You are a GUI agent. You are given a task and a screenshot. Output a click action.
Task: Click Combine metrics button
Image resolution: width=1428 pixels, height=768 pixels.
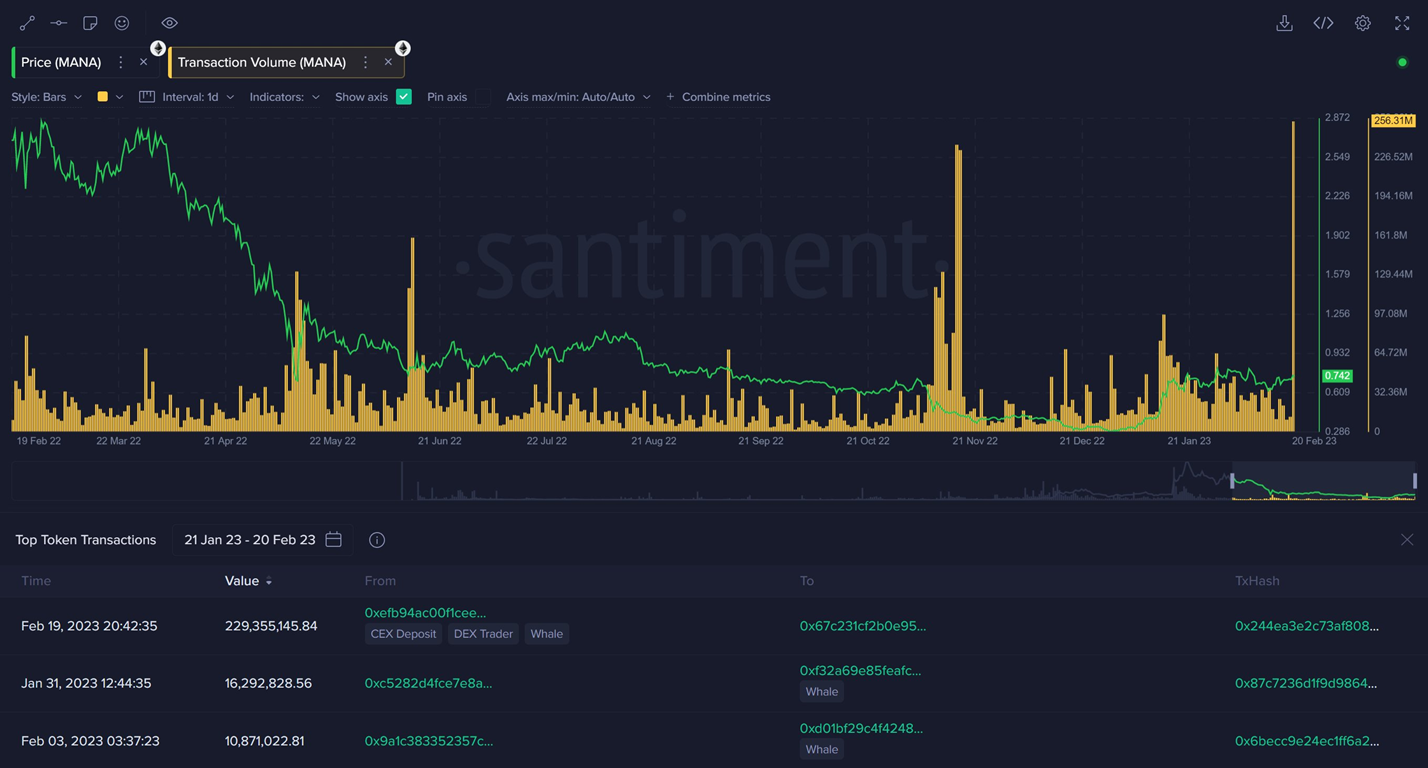point(718,97)
